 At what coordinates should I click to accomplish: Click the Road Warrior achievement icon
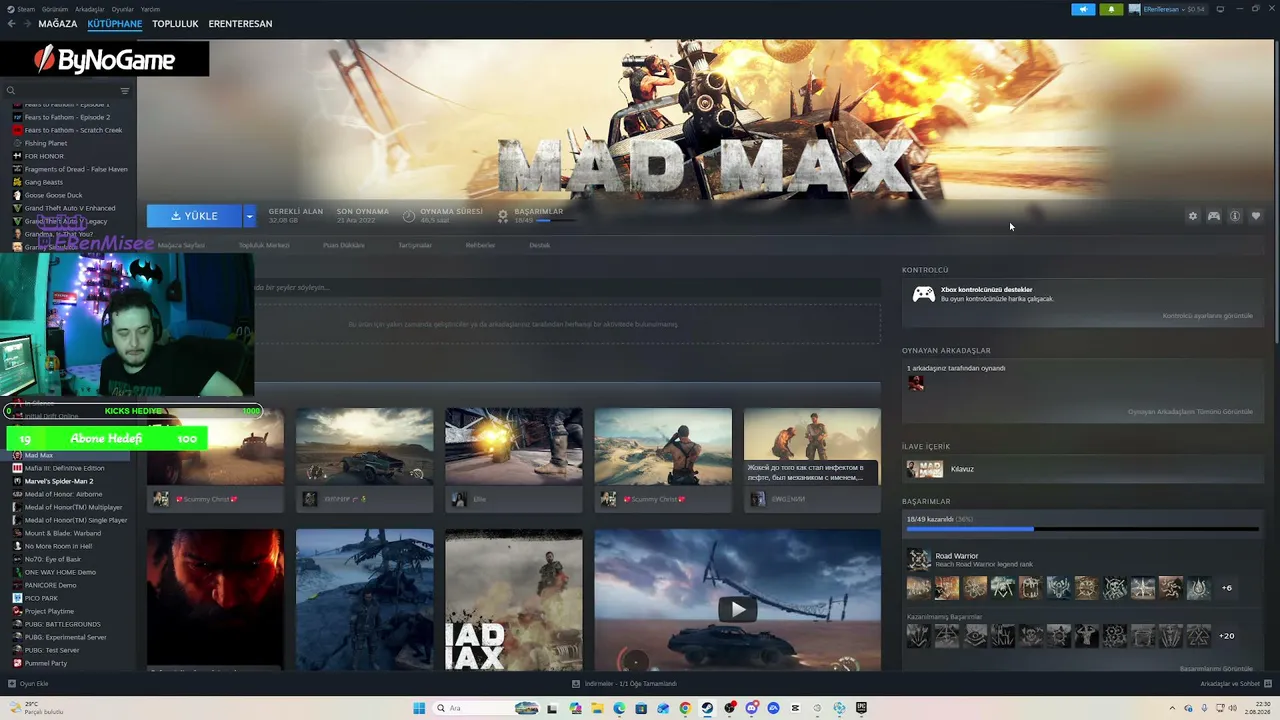[918, 559]
